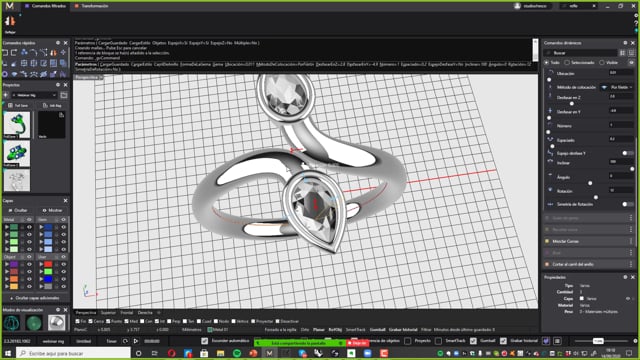Switch dynamic commands to grid view icon

[622, 53]
